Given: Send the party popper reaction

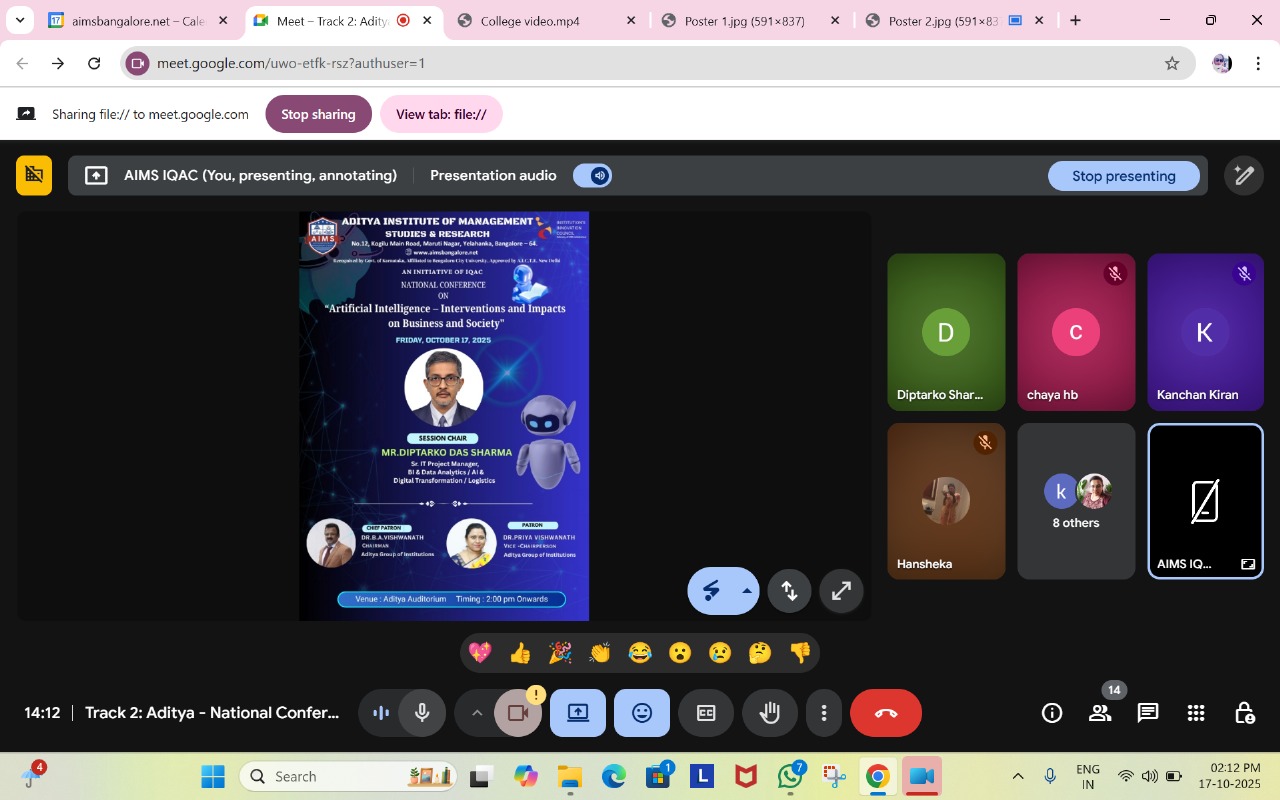Looking at the screenshot, I should point(560,653).
